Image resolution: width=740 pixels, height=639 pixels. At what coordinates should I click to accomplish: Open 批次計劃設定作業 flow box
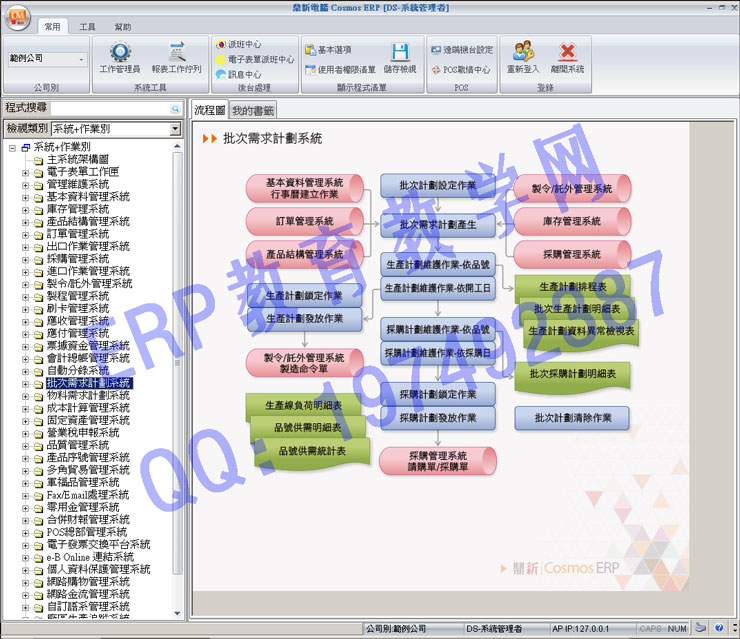[438, 185]
